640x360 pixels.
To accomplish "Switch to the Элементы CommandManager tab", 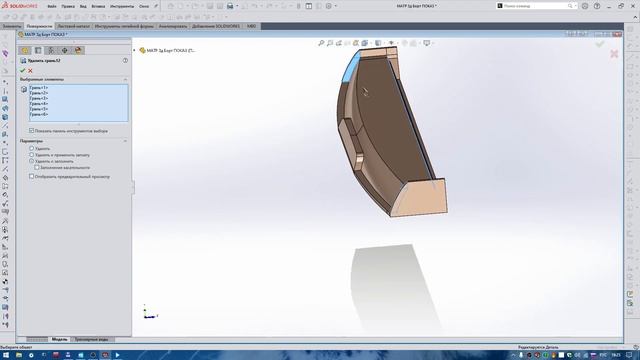I will (x=11, y=26).
